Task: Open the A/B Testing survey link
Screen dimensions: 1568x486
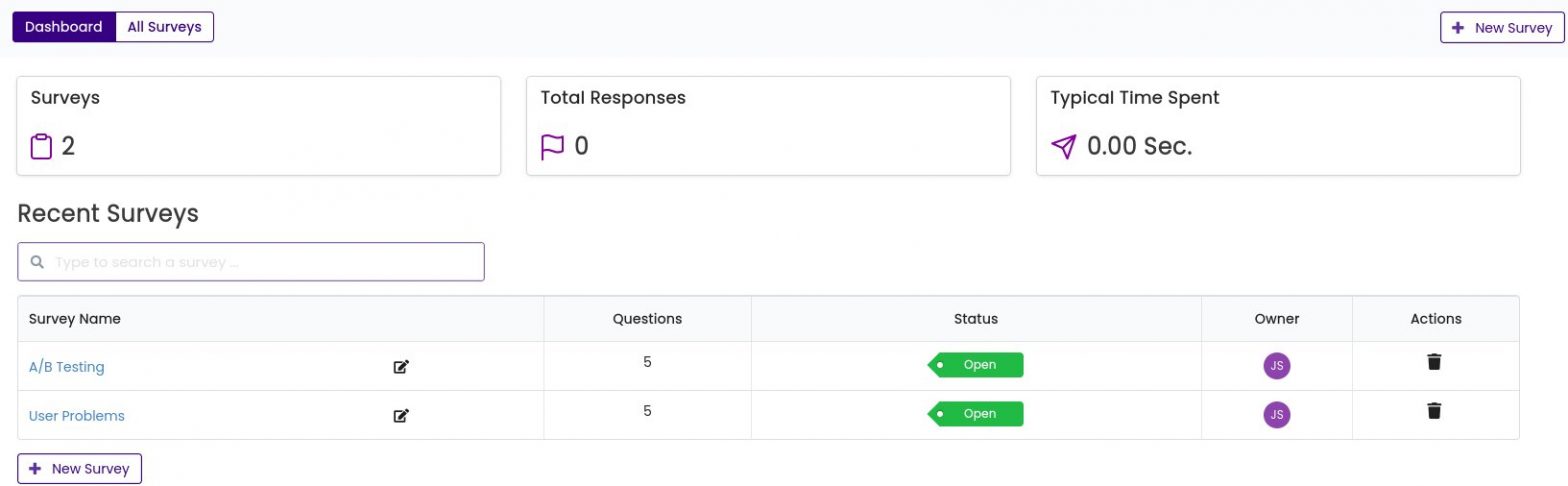Action: click(66, 367)
